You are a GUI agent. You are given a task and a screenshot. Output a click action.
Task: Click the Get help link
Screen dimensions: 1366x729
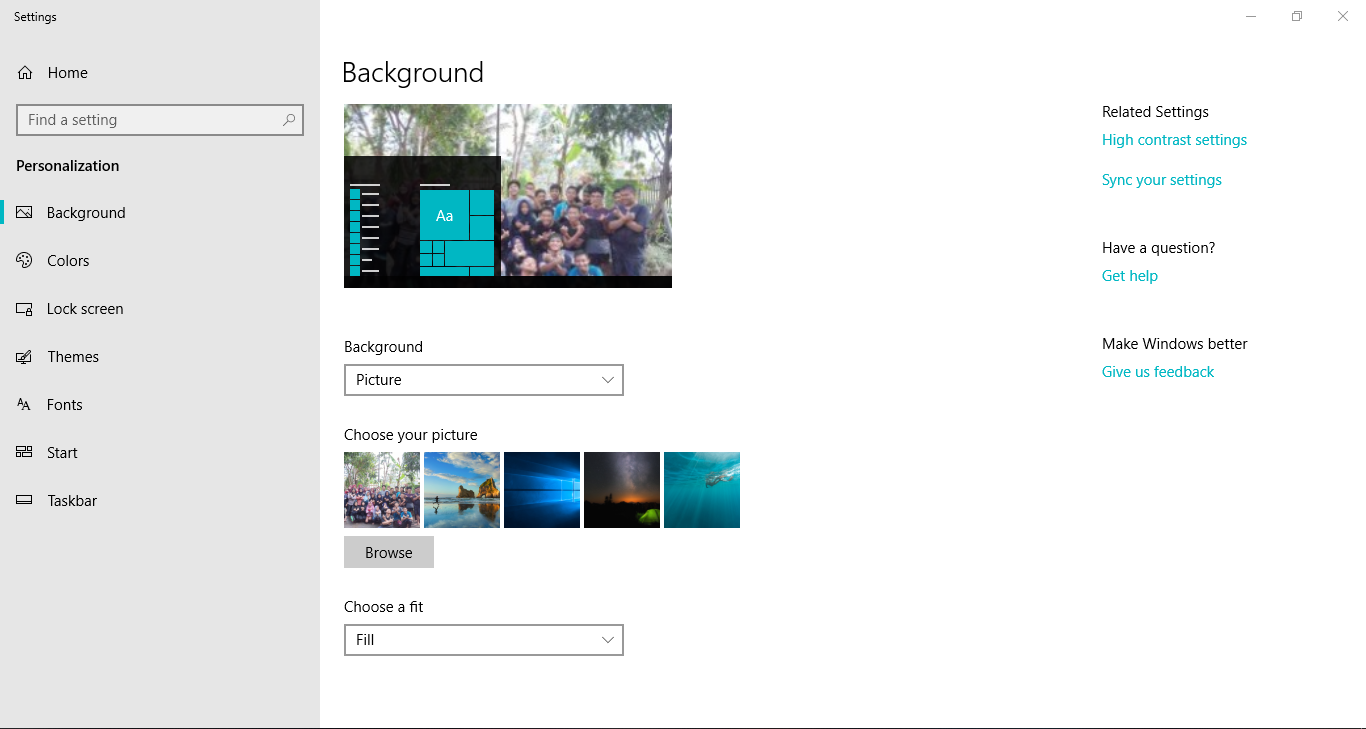point(1130,276)
